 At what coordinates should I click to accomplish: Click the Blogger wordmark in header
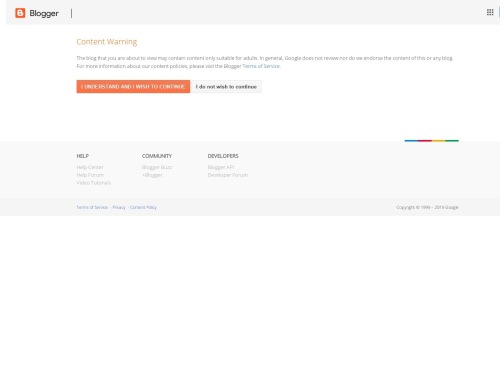pos(44,13)
